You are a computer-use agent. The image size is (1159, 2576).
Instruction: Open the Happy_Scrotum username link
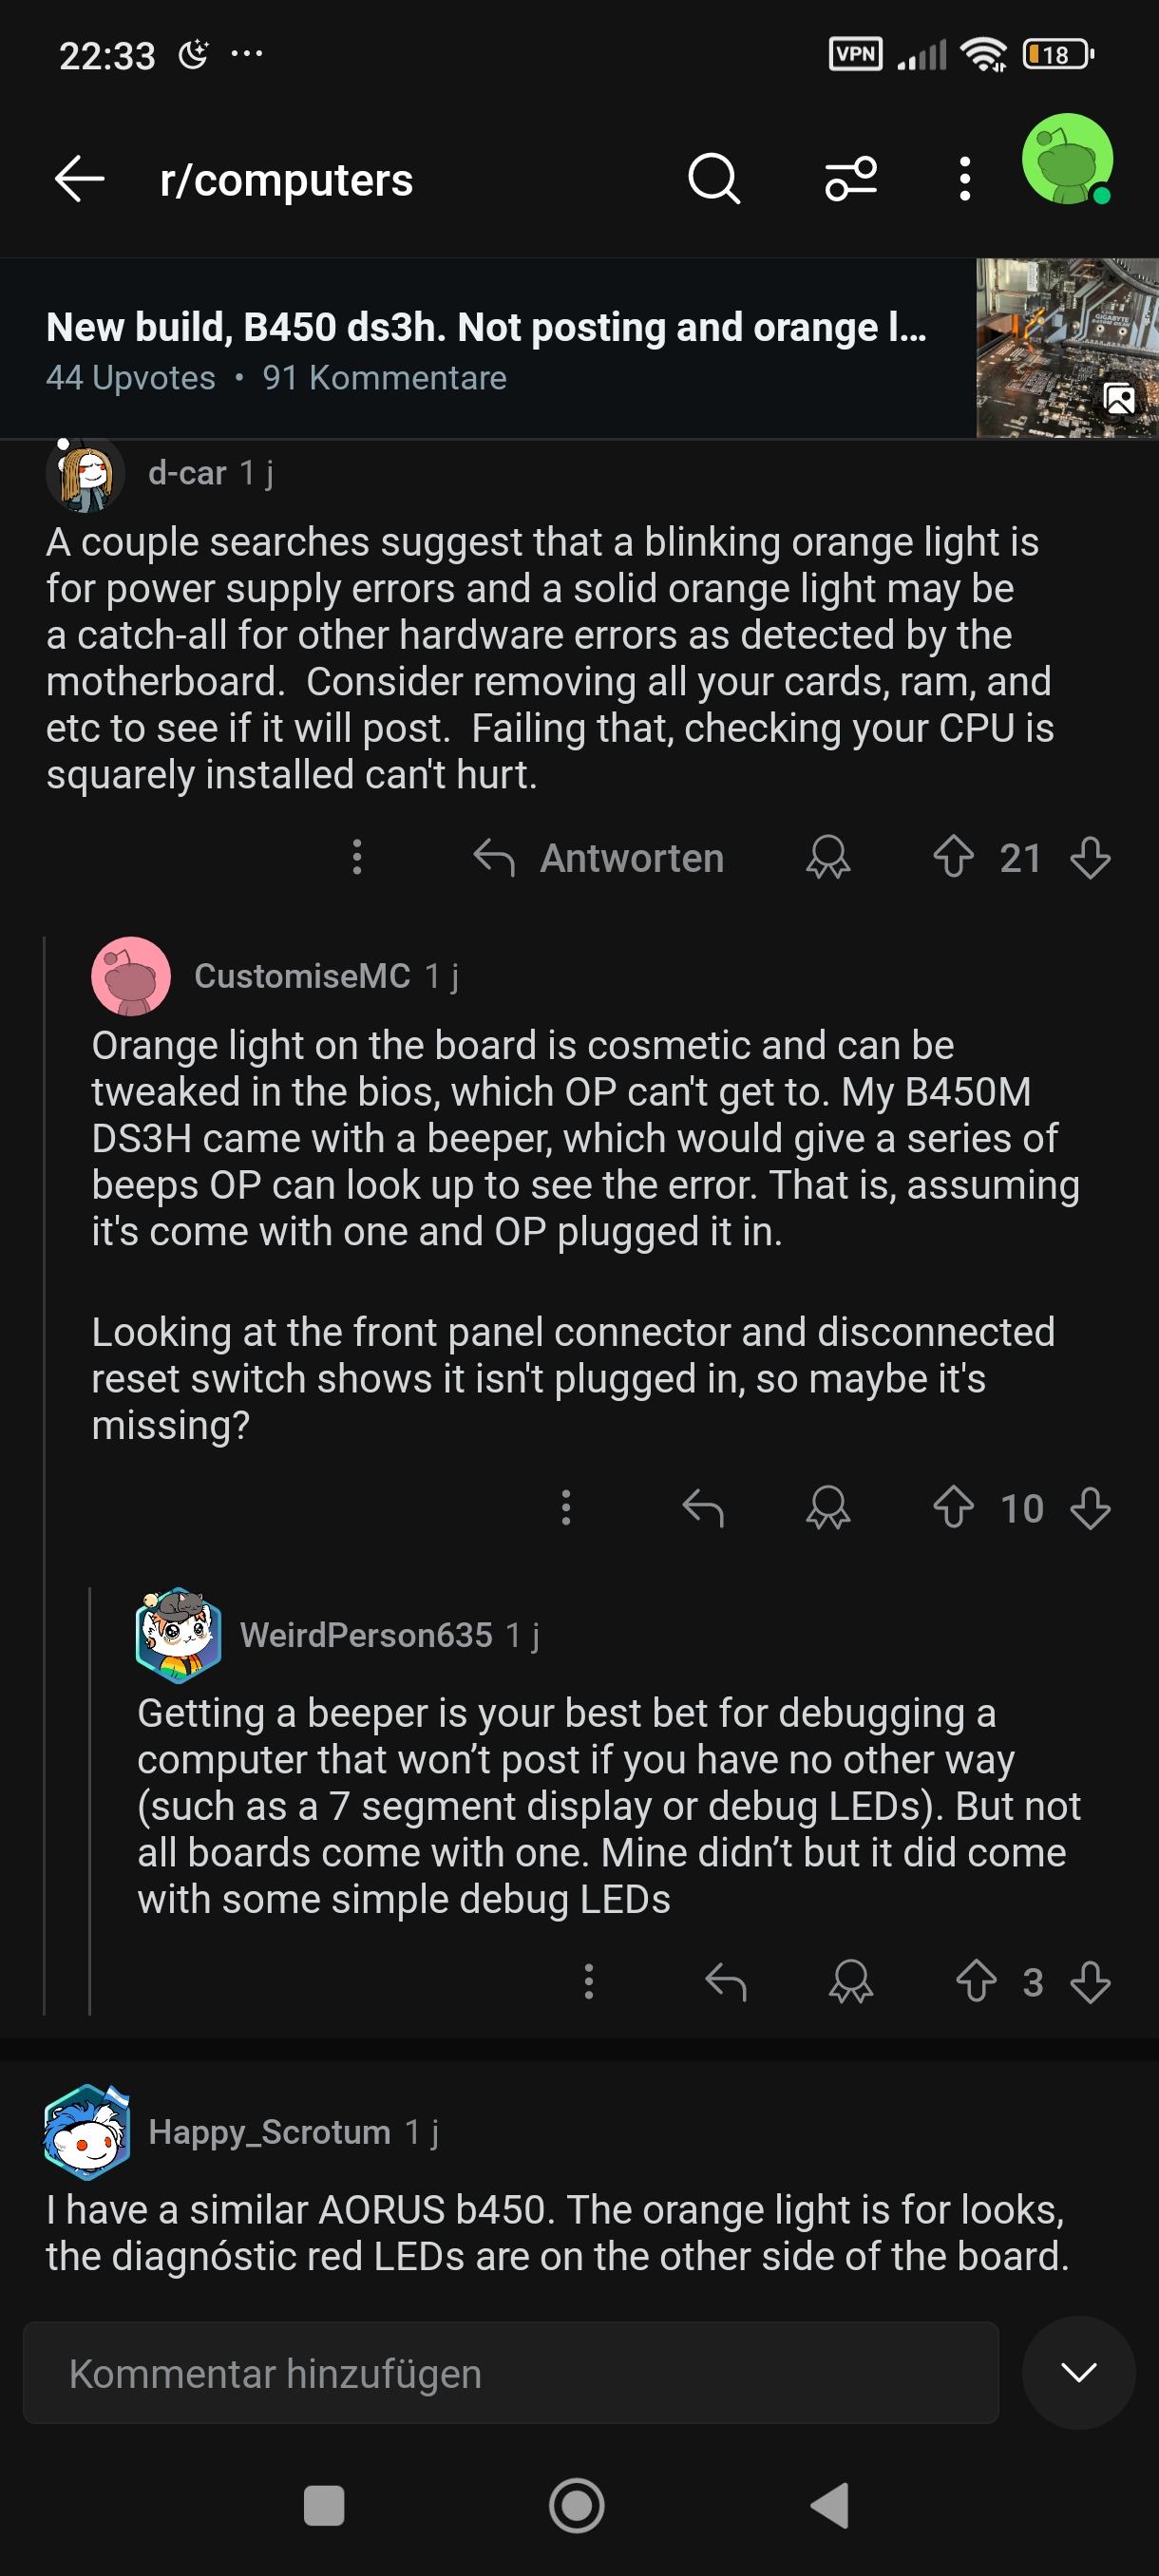(x=269, y=2132)
